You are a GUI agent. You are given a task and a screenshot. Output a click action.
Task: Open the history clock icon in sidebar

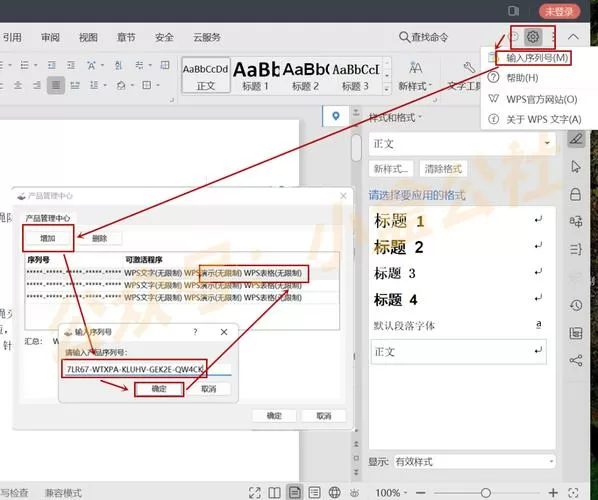pos(576,305)
